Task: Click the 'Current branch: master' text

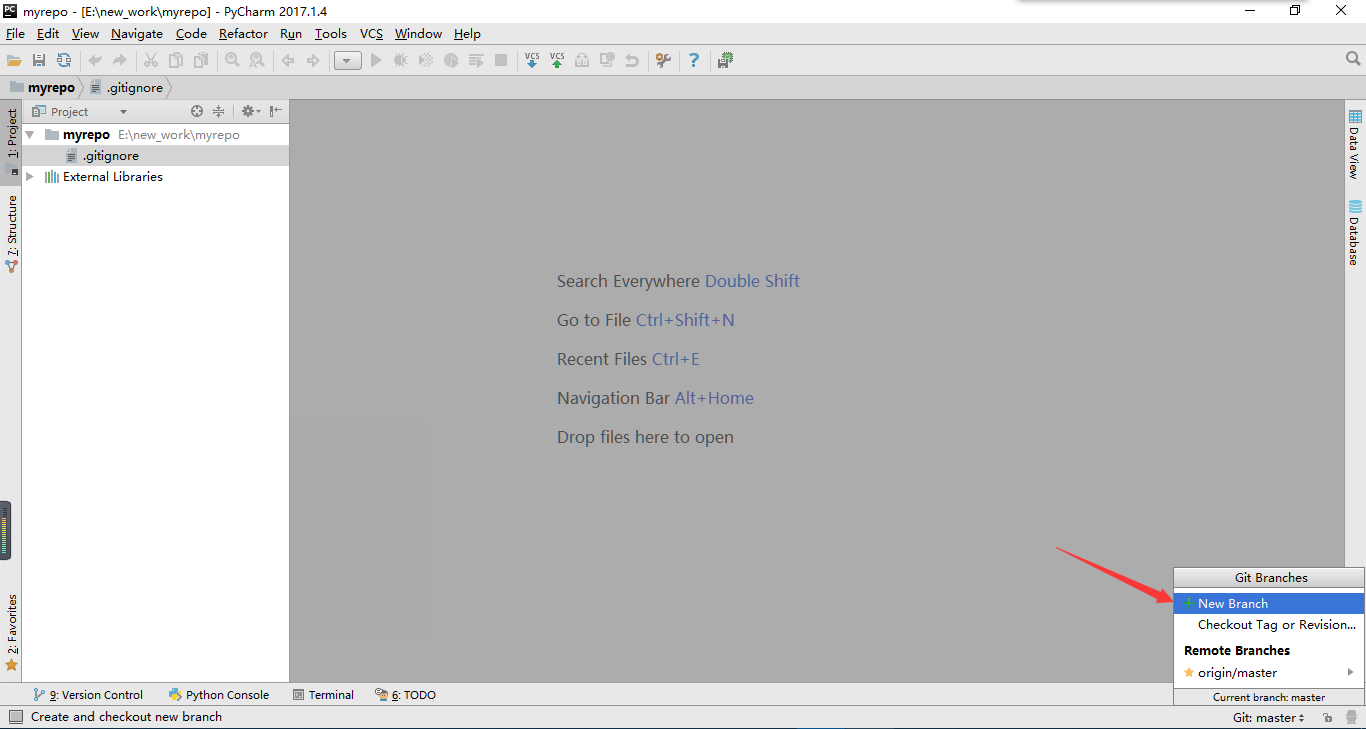Action: click(x=1269, y=698)
